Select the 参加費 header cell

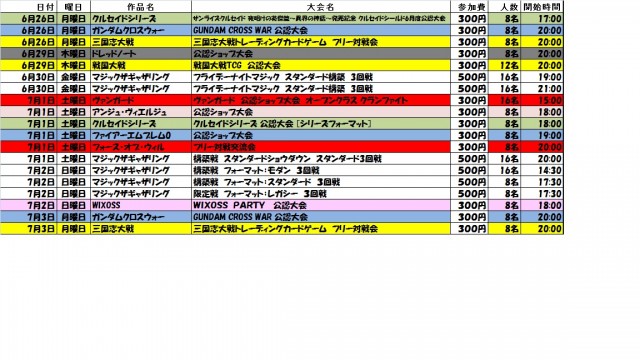coord(469,7)
